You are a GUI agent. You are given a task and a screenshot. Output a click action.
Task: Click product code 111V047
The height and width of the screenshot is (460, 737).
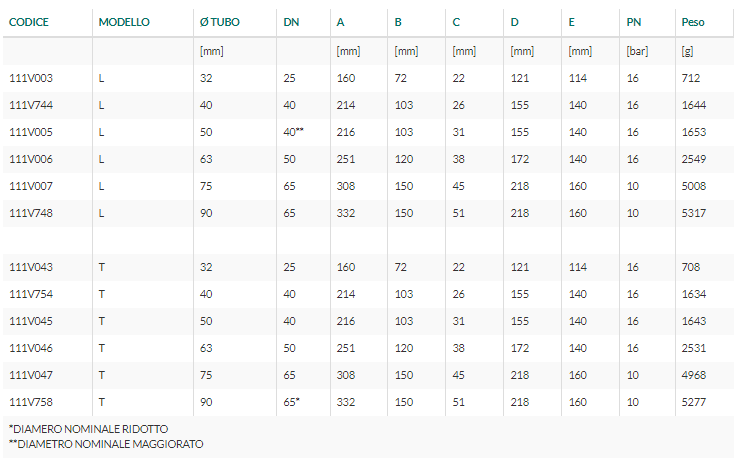[31, 375]
